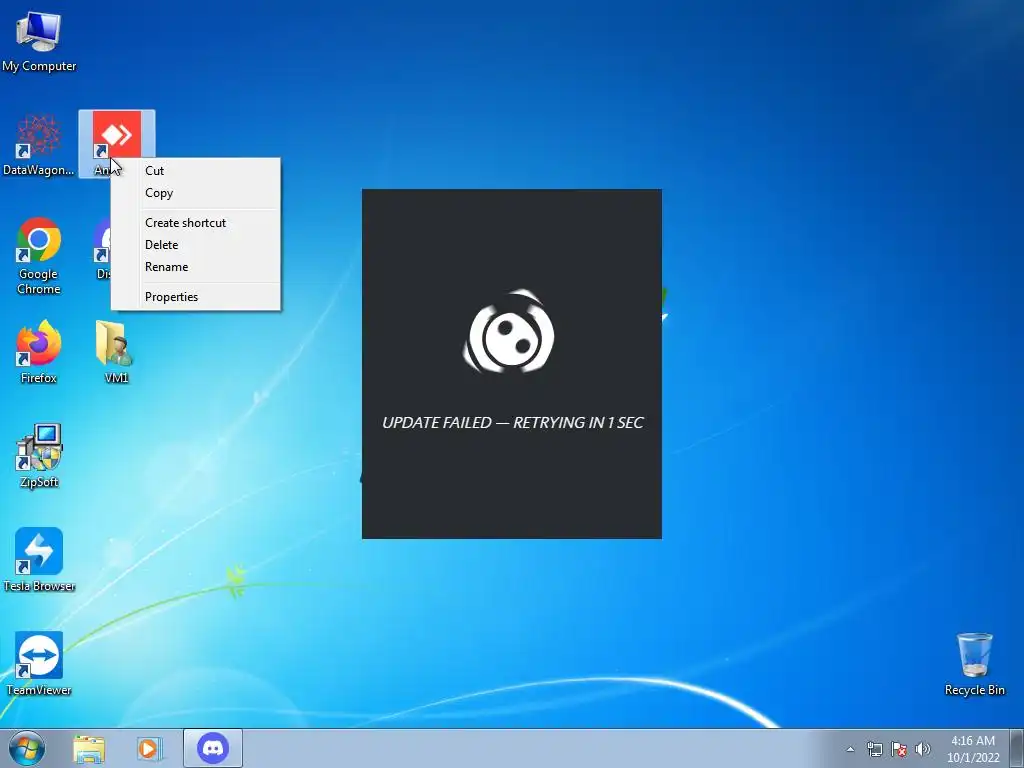Image resolution: width=1024 pixels, height=768 pixels.
Task: Select the partially hidden Discord desktop shortcut
Action: click(102, 248)
